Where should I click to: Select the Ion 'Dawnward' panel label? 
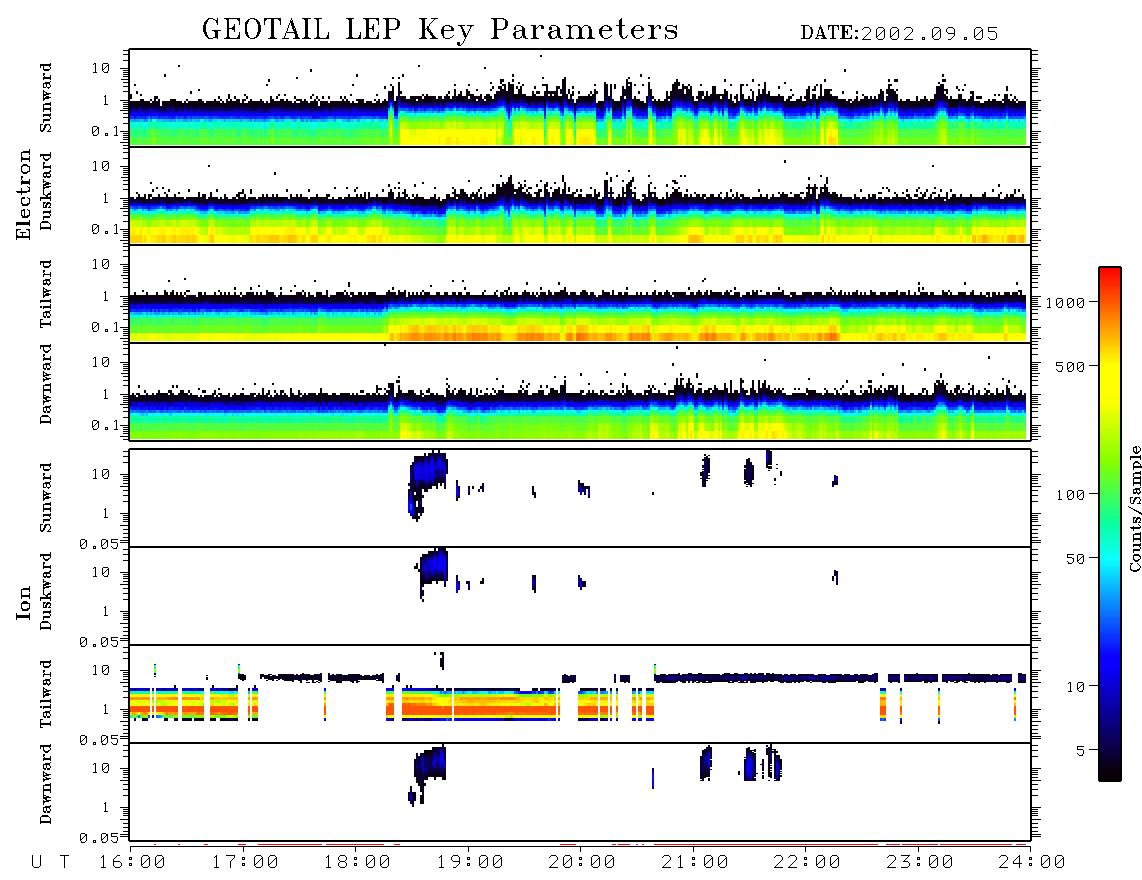pos(46,784)
